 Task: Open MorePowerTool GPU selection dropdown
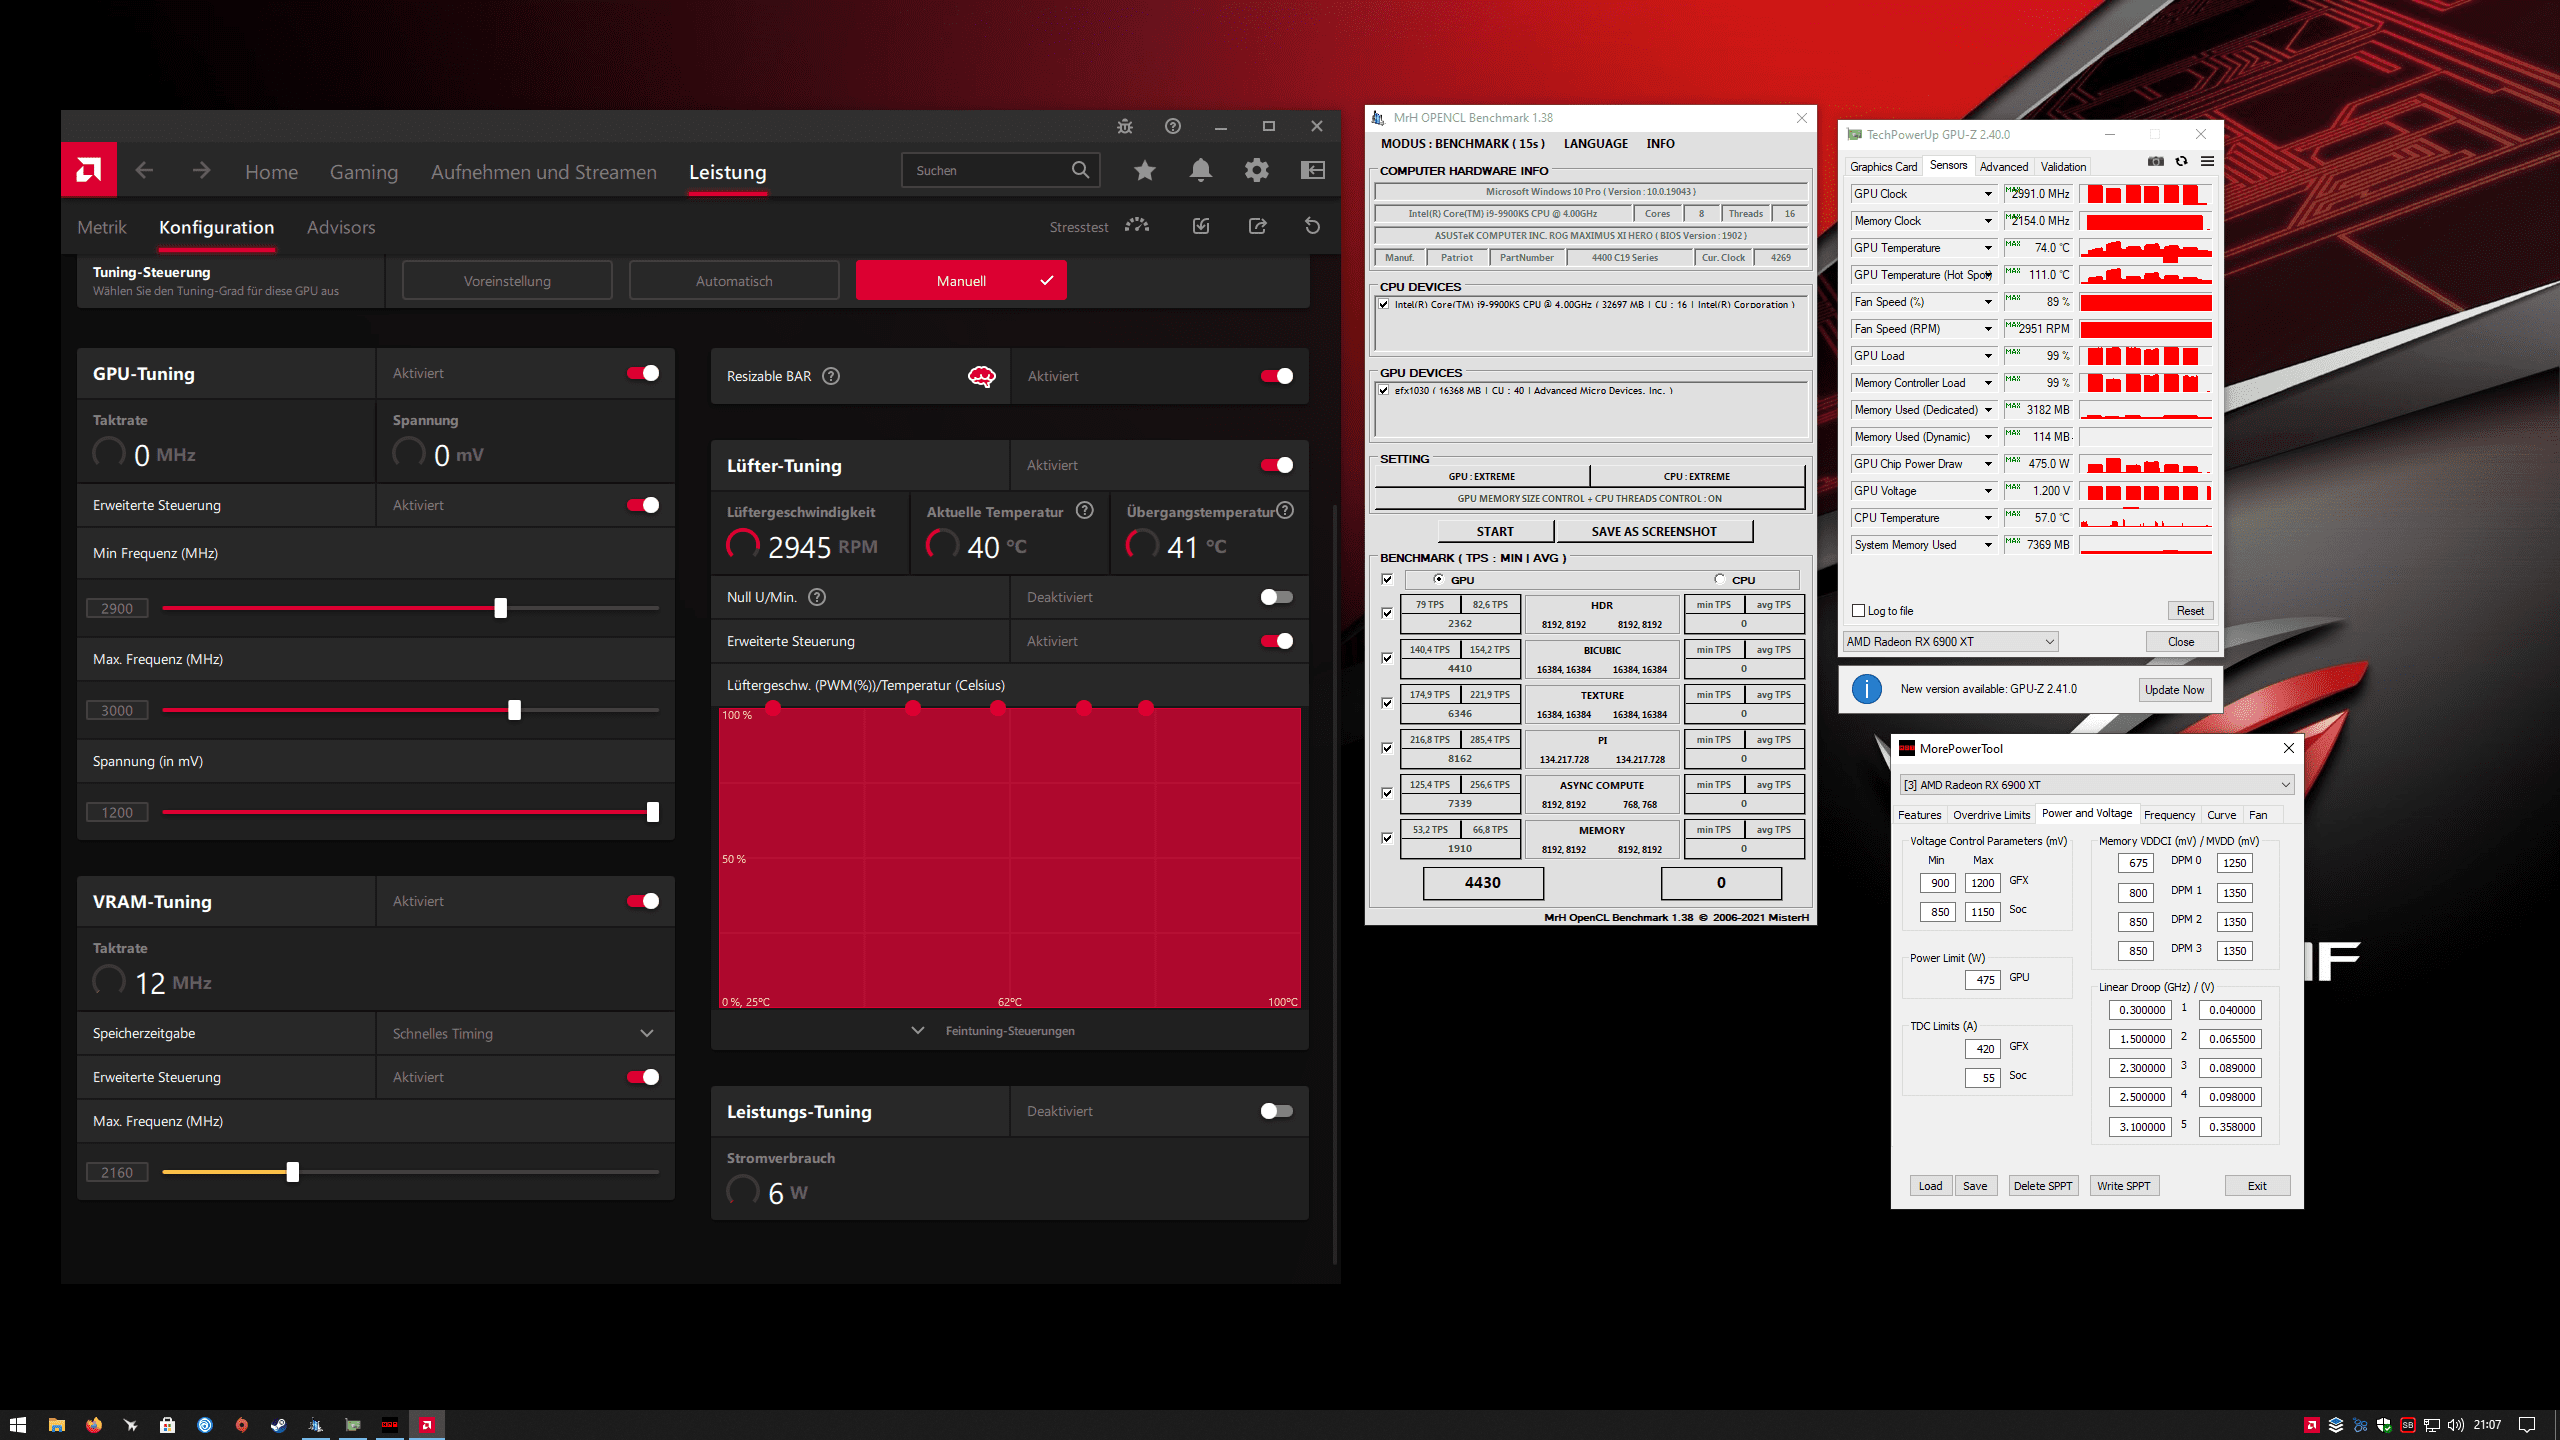click(x=2097, y=785)
